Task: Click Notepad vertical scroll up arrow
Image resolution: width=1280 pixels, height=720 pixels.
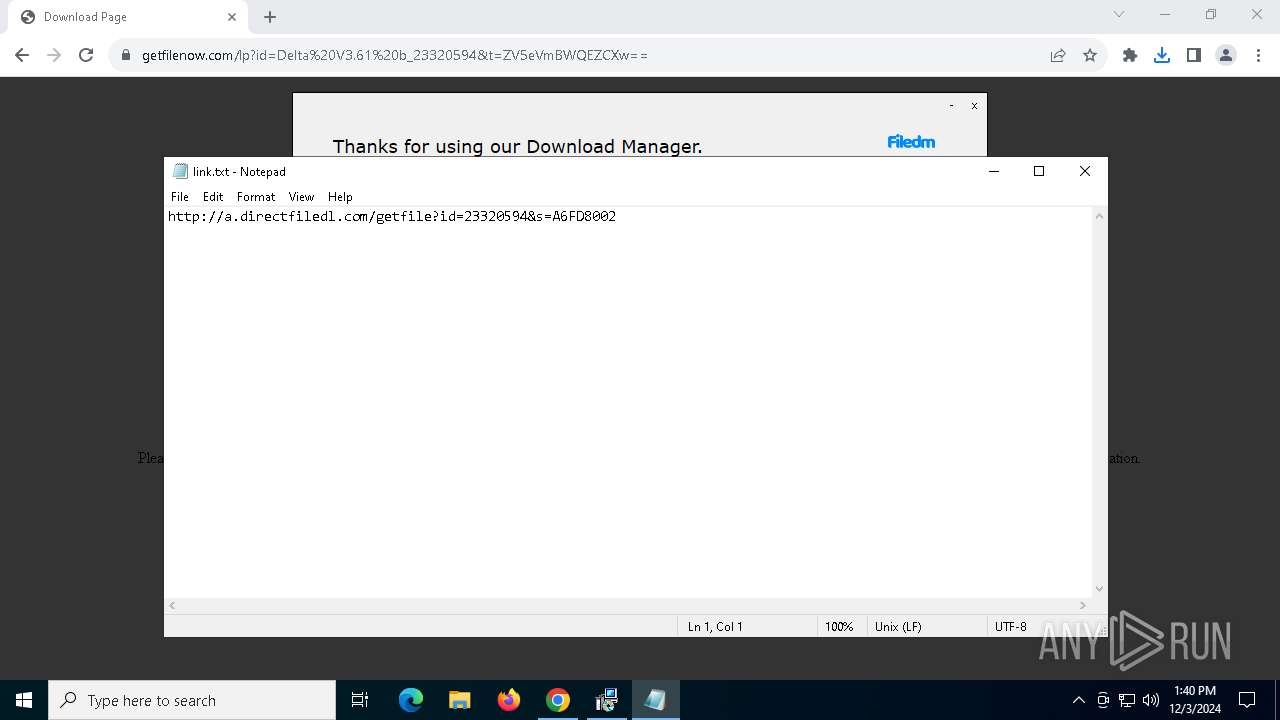Action: pos(1100,216)
